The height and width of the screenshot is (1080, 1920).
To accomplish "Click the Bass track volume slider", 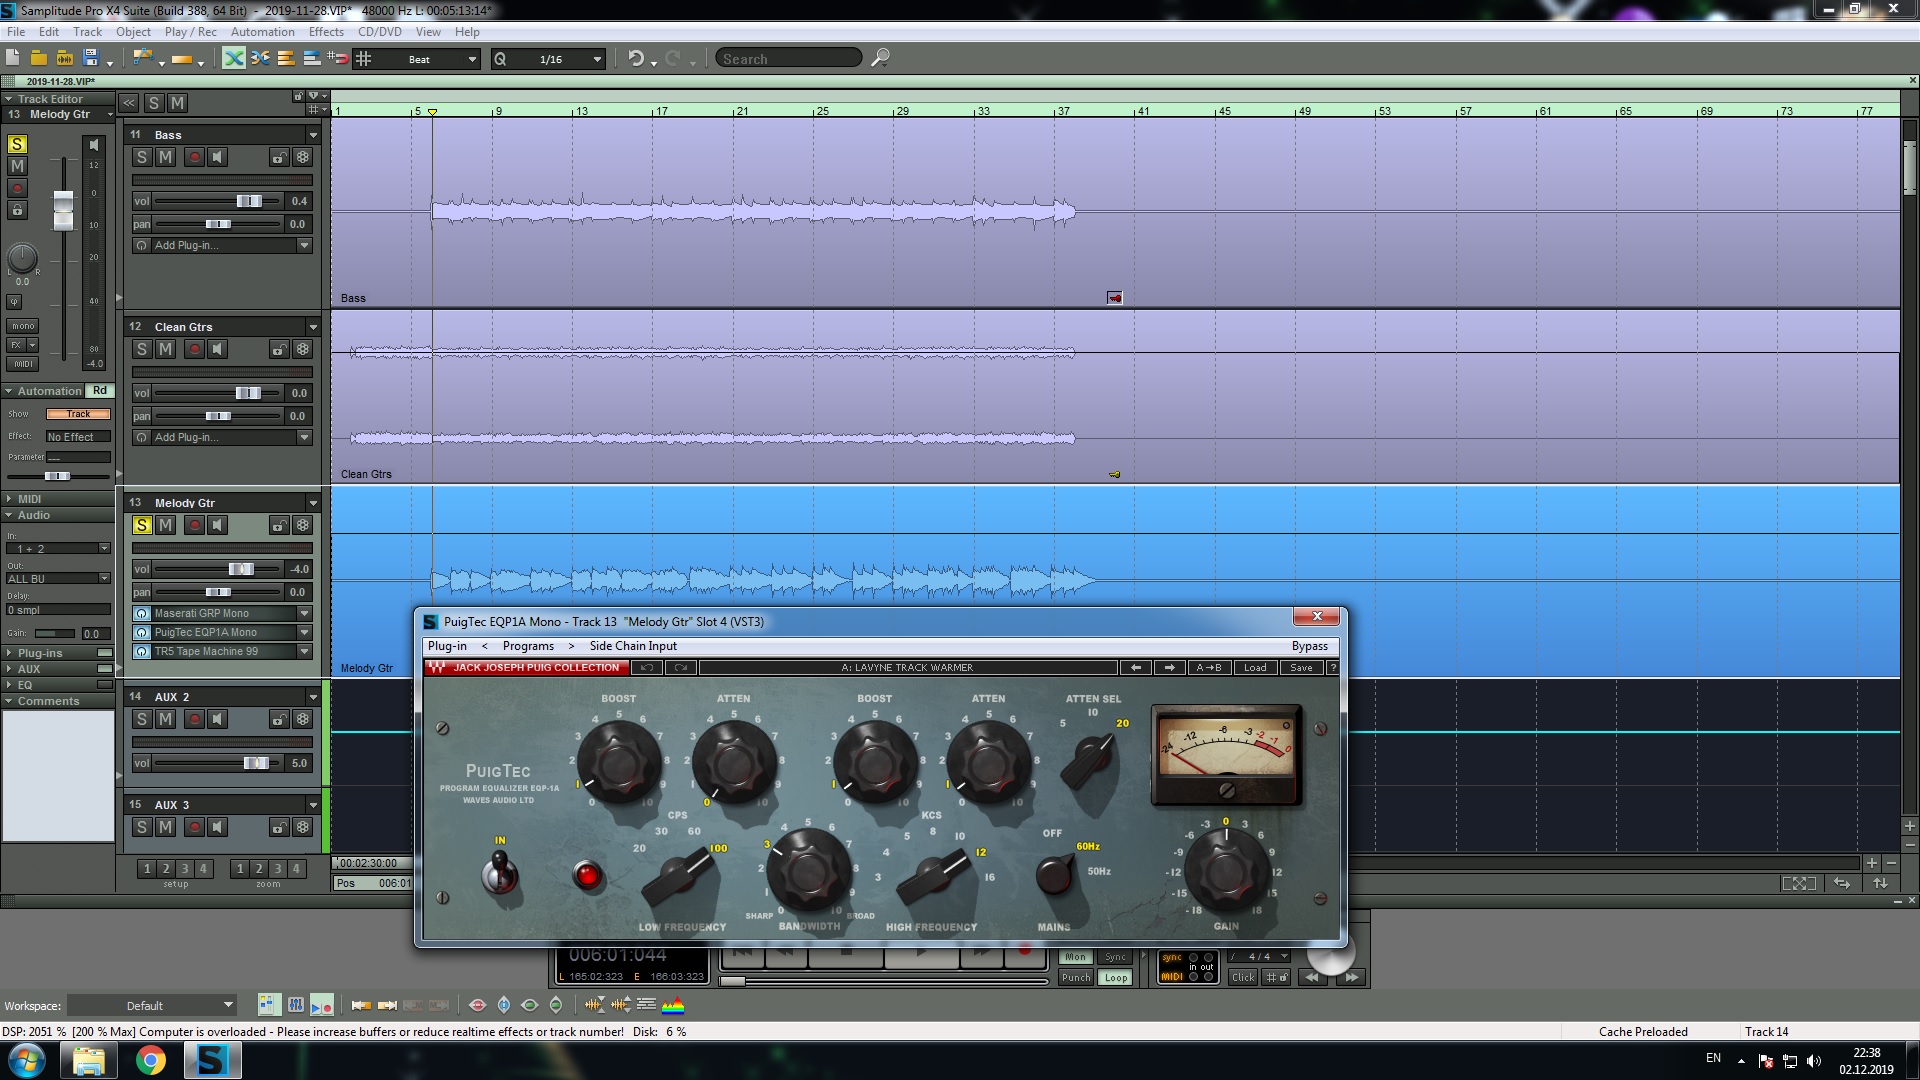I will 248,201.
